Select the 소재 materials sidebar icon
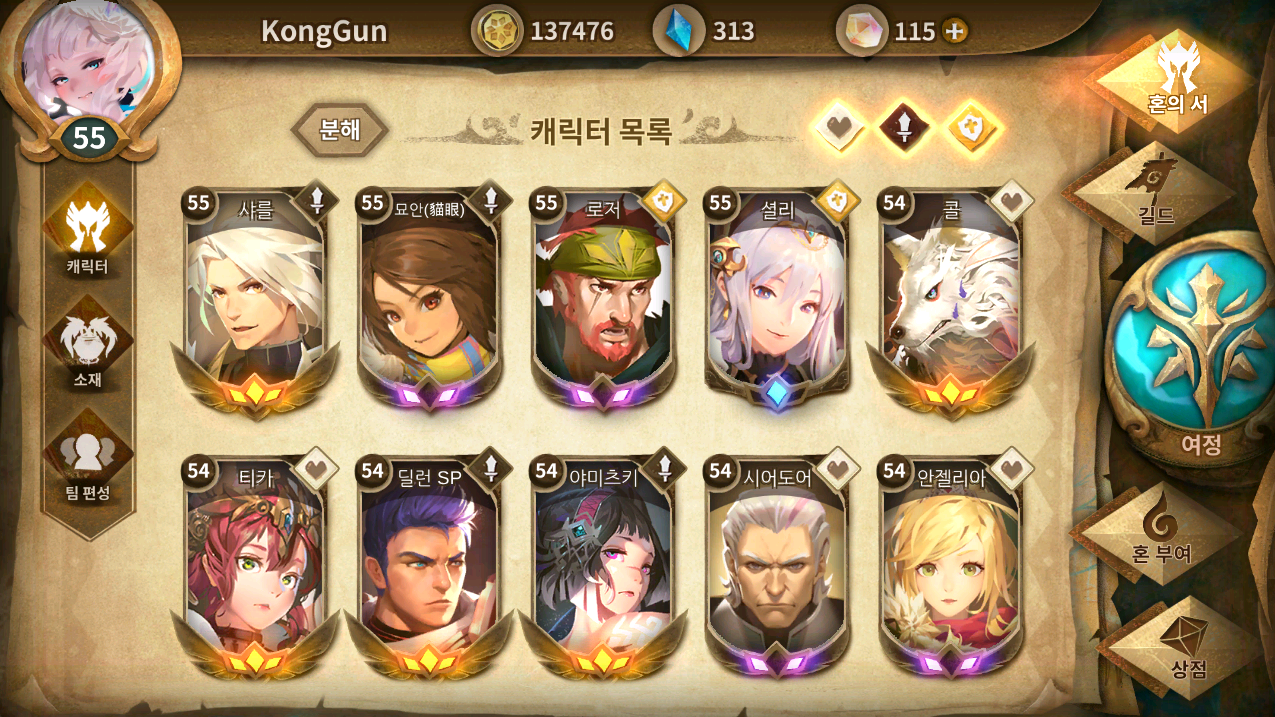 pyautogui.click(x=88, y=351)
